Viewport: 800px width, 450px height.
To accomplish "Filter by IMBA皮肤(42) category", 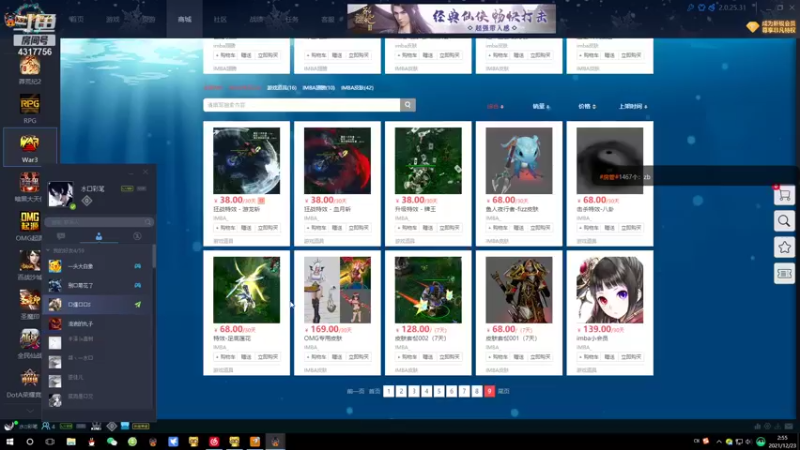I will coord(357,88).
